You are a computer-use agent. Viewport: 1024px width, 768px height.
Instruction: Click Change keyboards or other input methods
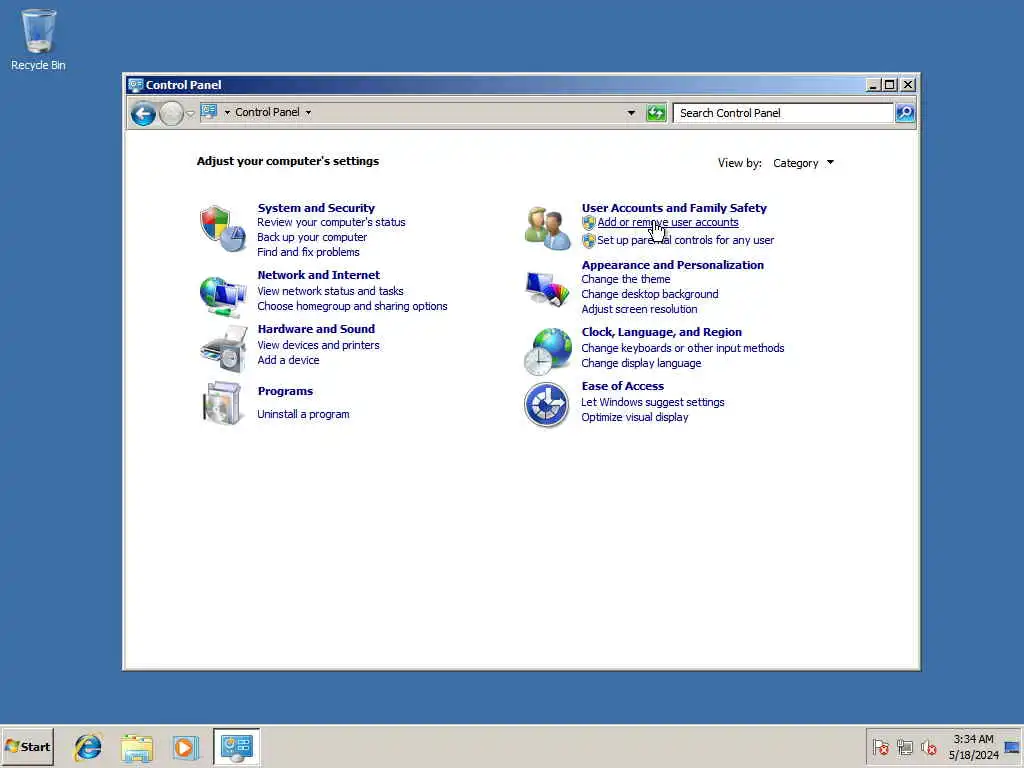click(x=682, y=349)
